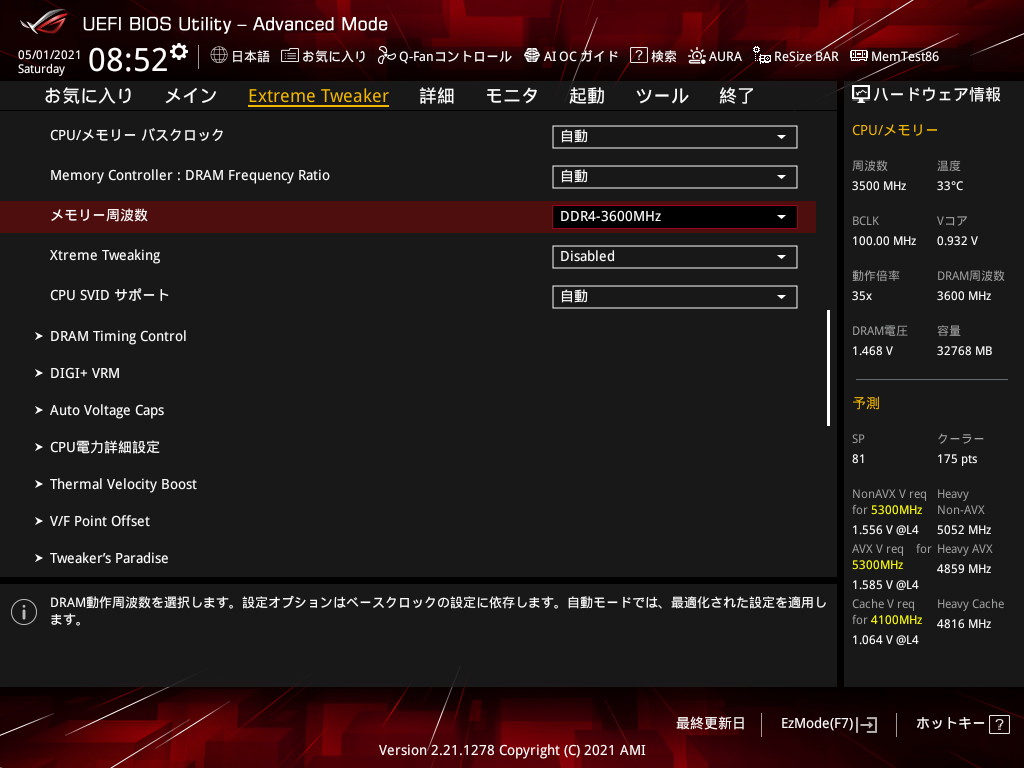Click the 08:52 clock display
The width and height of the screenshot is (1024, 768).
[x=128, y=59]
